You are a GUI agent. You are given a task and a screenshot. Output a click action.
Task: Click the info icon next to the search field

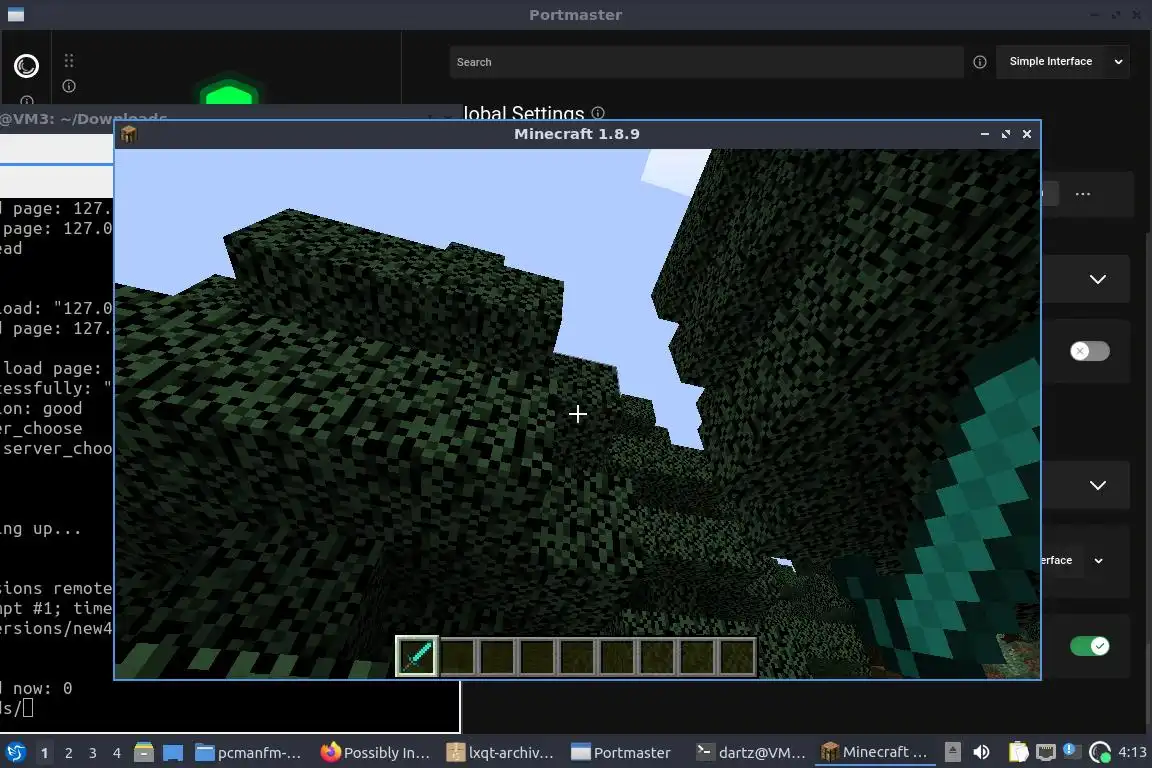tap(979, 62)
